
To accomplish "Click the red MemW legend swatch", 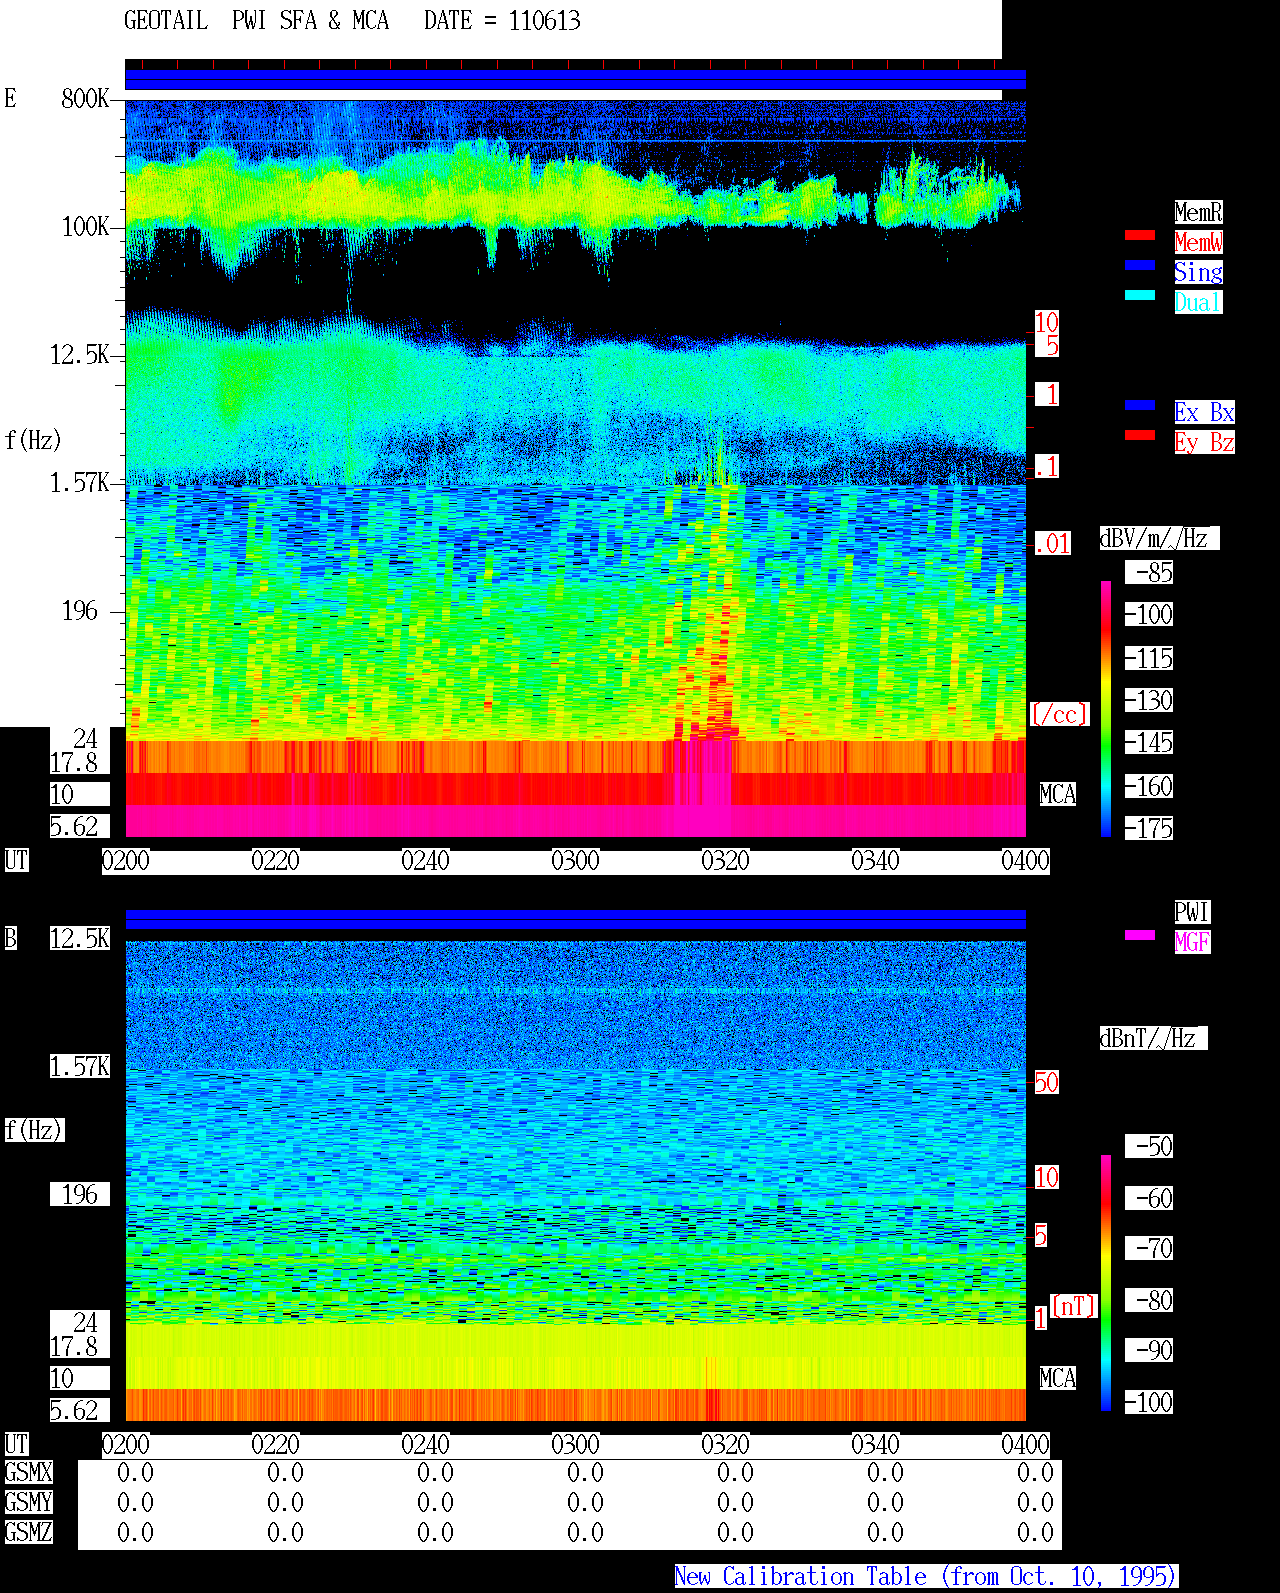I will (1140, 235).
